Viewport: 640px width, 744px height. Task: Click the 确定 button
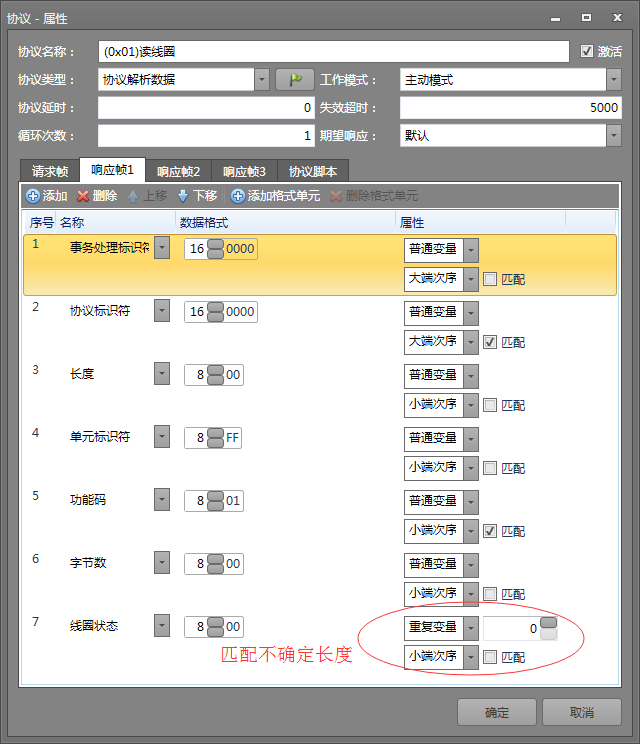(x=497, y=712)
